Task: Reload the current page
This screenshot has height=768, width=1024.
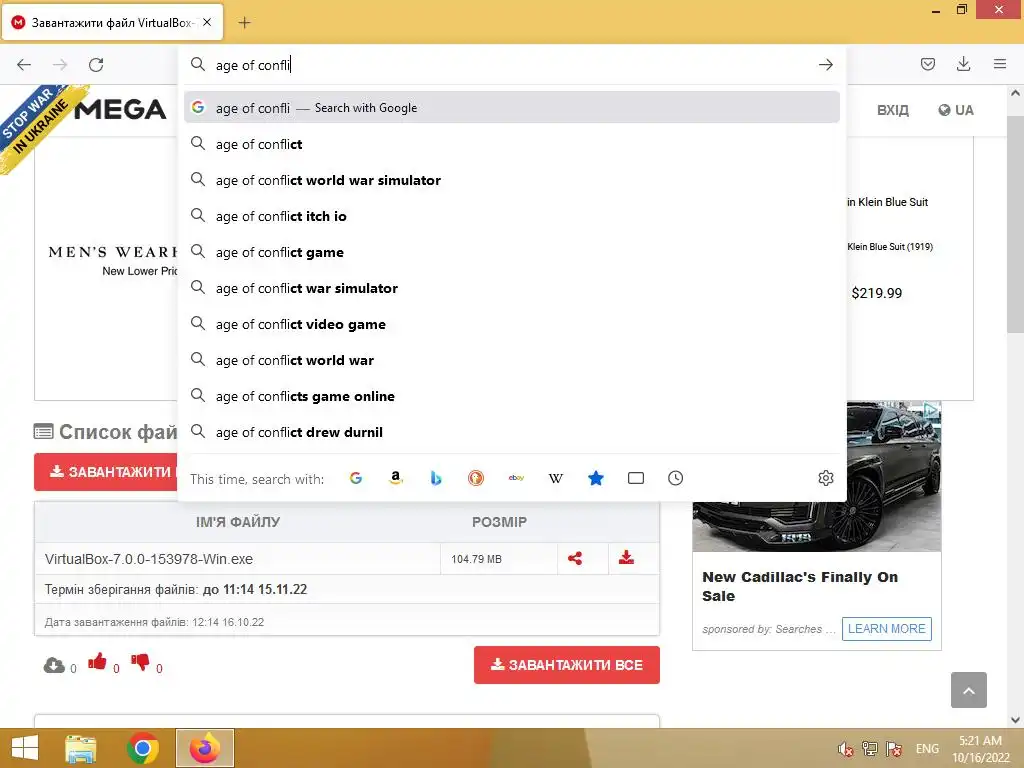Action: pos(96,65)
